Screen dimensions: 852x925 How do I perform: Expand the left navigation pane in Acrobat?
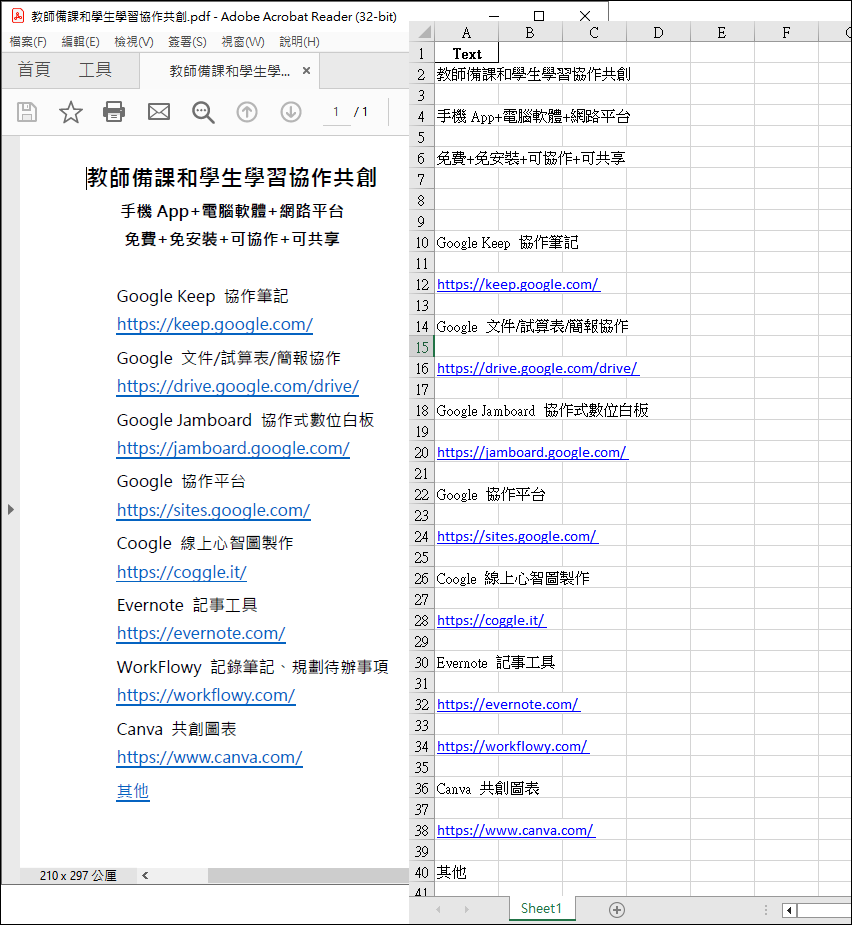[x=11, y=509]
